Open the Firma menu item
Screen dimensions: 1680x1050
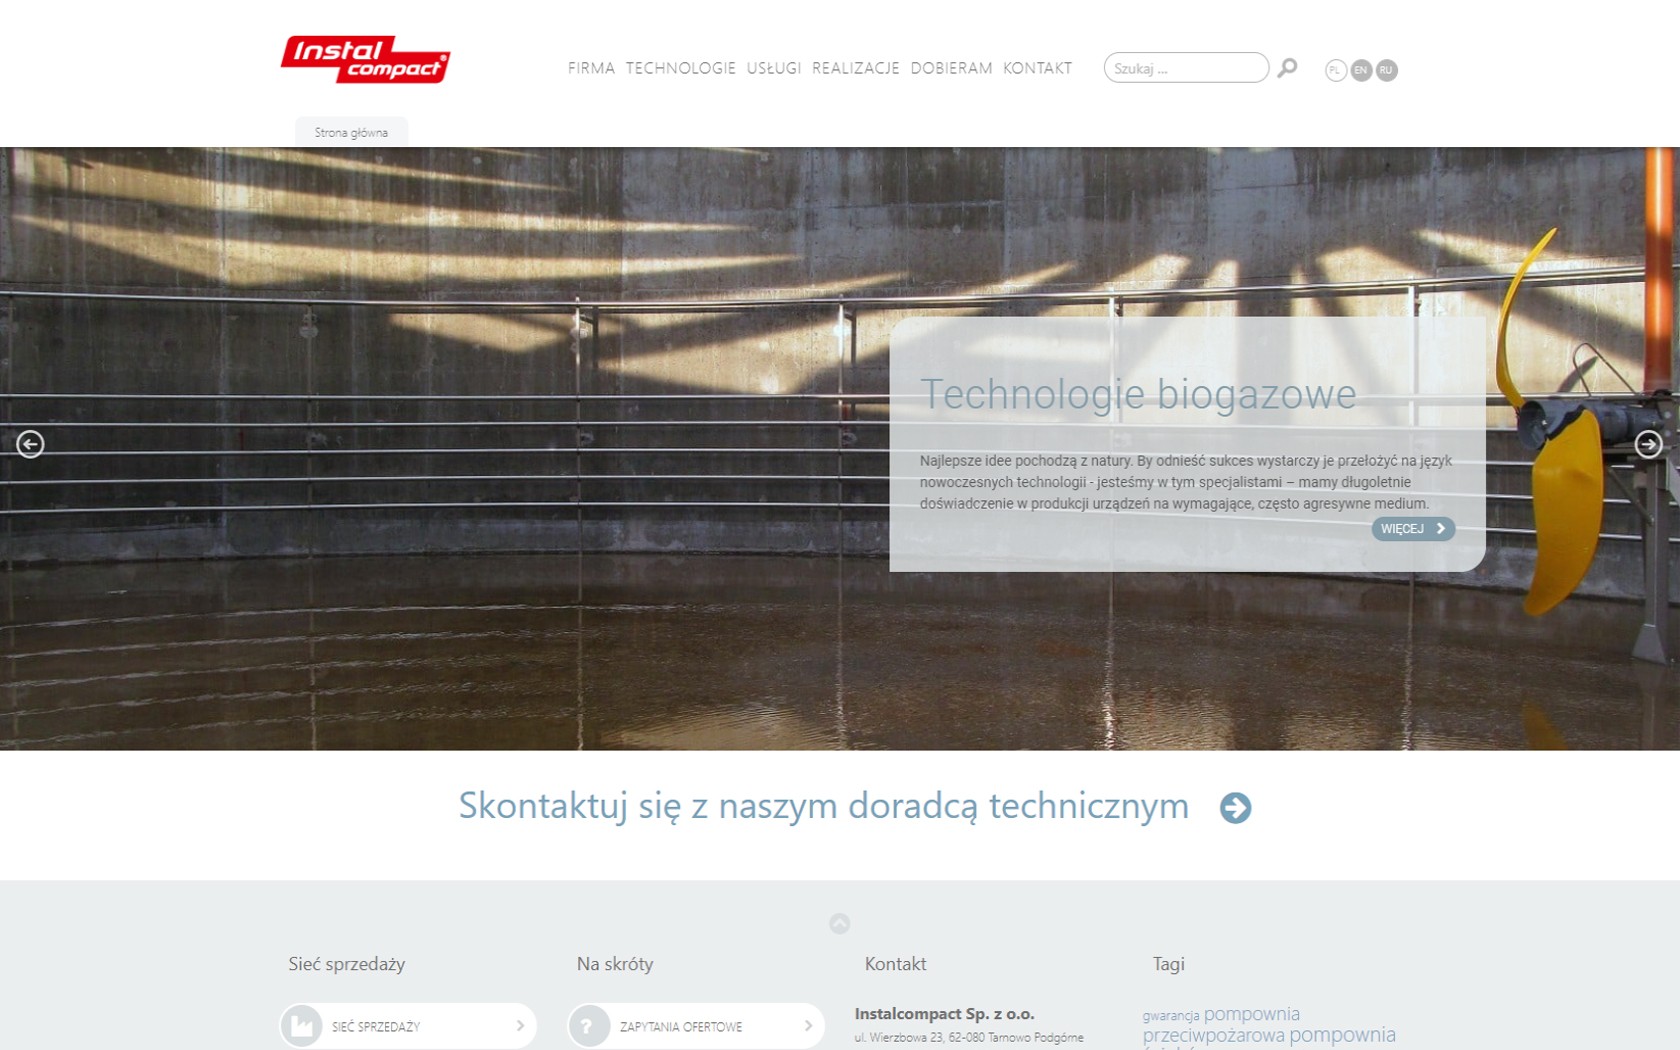(x=591, y=68)
